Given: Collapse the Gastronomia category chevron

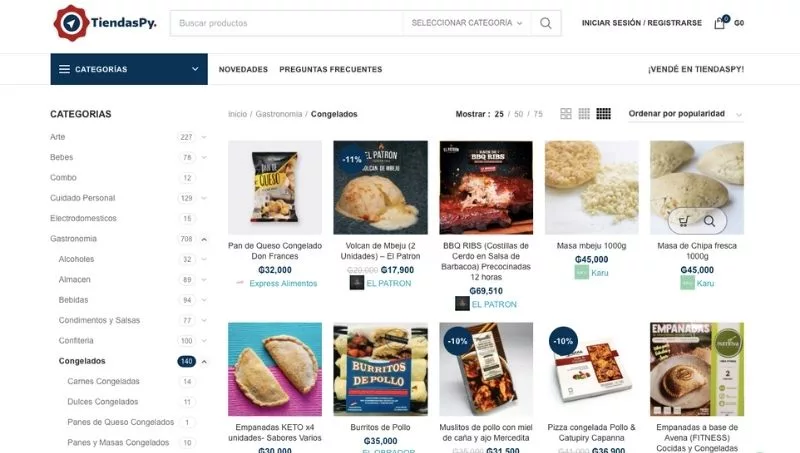Looking at the screenshot, I should 204,239.
